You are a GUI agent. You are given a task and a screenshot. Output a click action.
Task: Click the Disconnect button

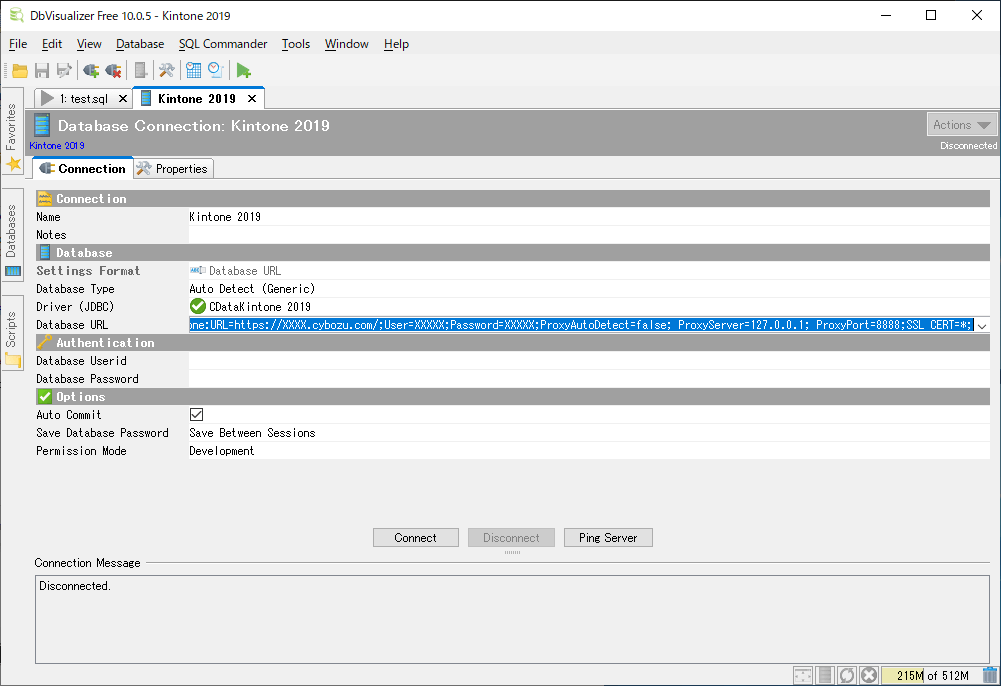(511, 538)
